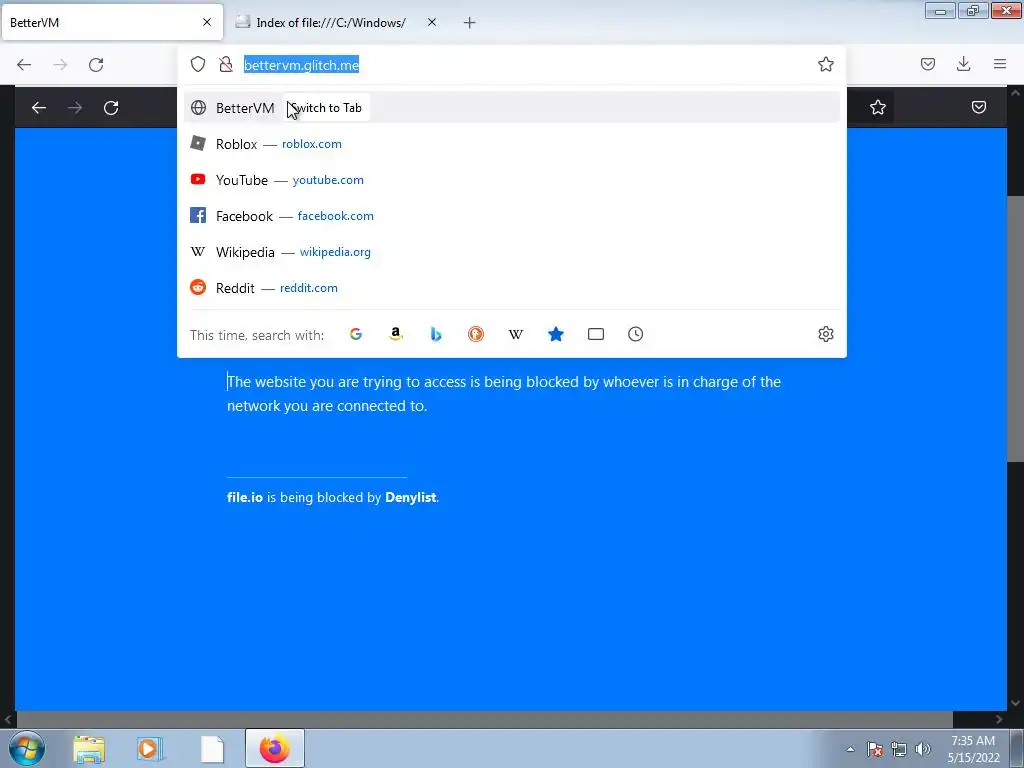Open search settings gear in dropdown

click(825, 334)
